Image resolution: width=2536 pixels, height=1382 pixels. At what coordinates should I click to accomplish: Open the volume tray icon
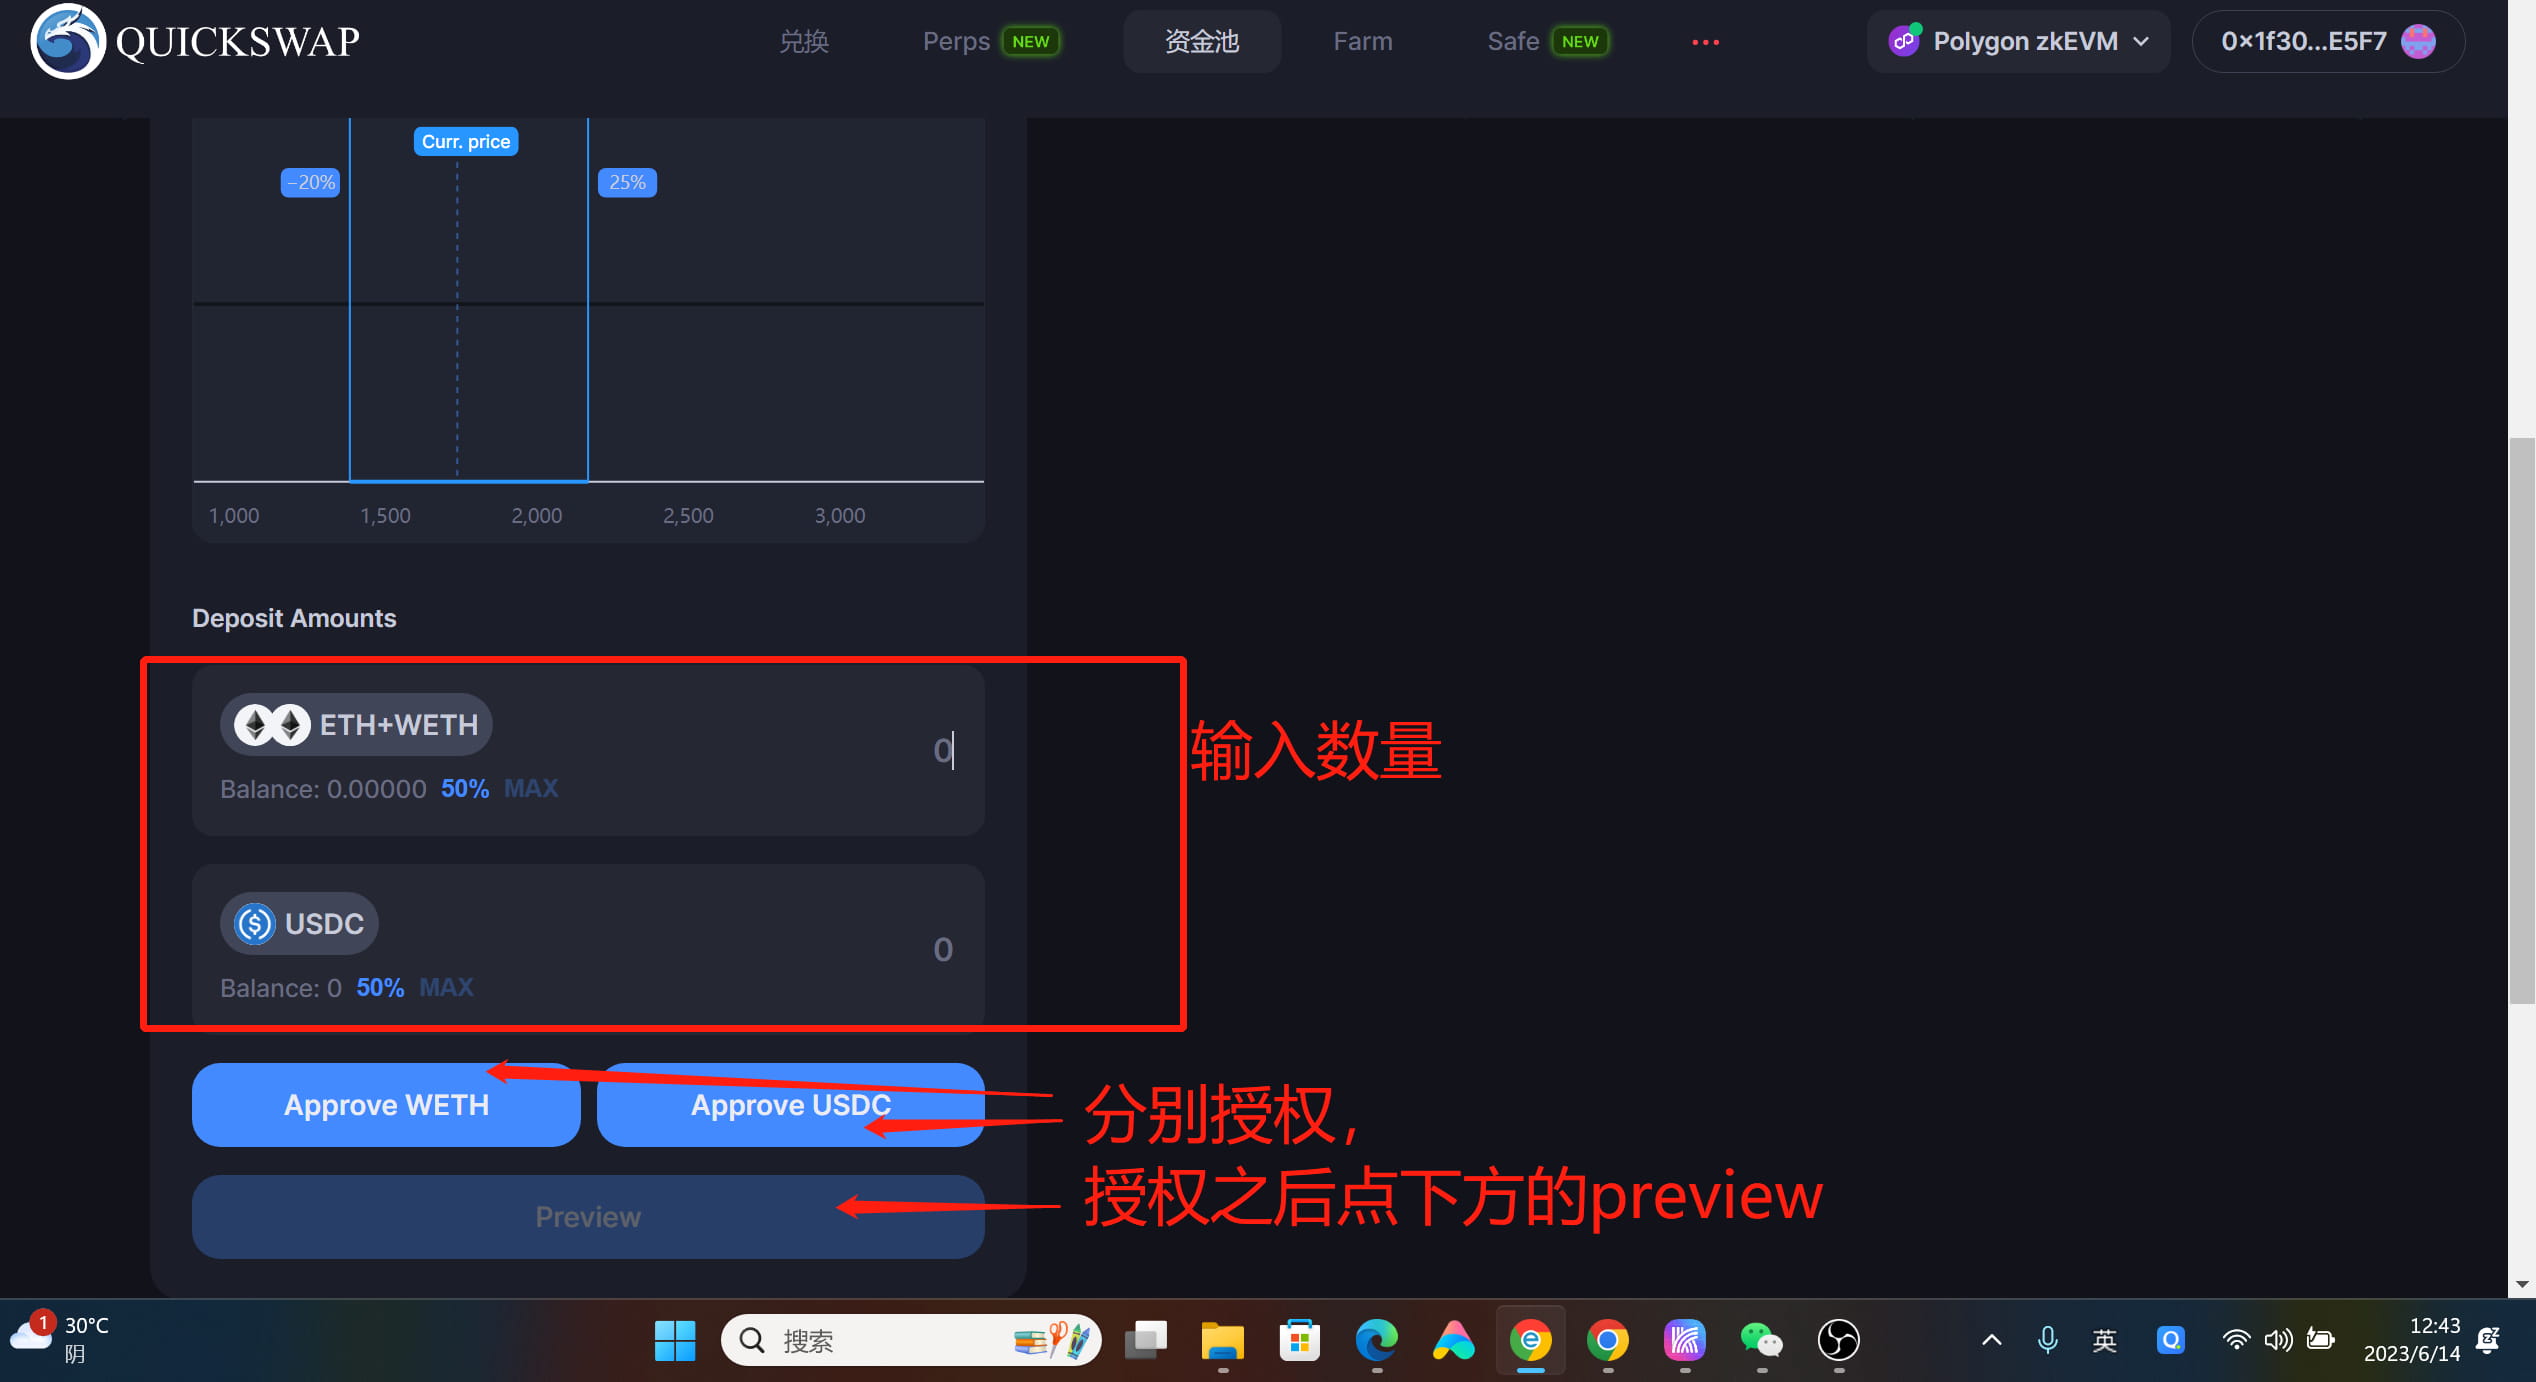pos(2278,1340)
